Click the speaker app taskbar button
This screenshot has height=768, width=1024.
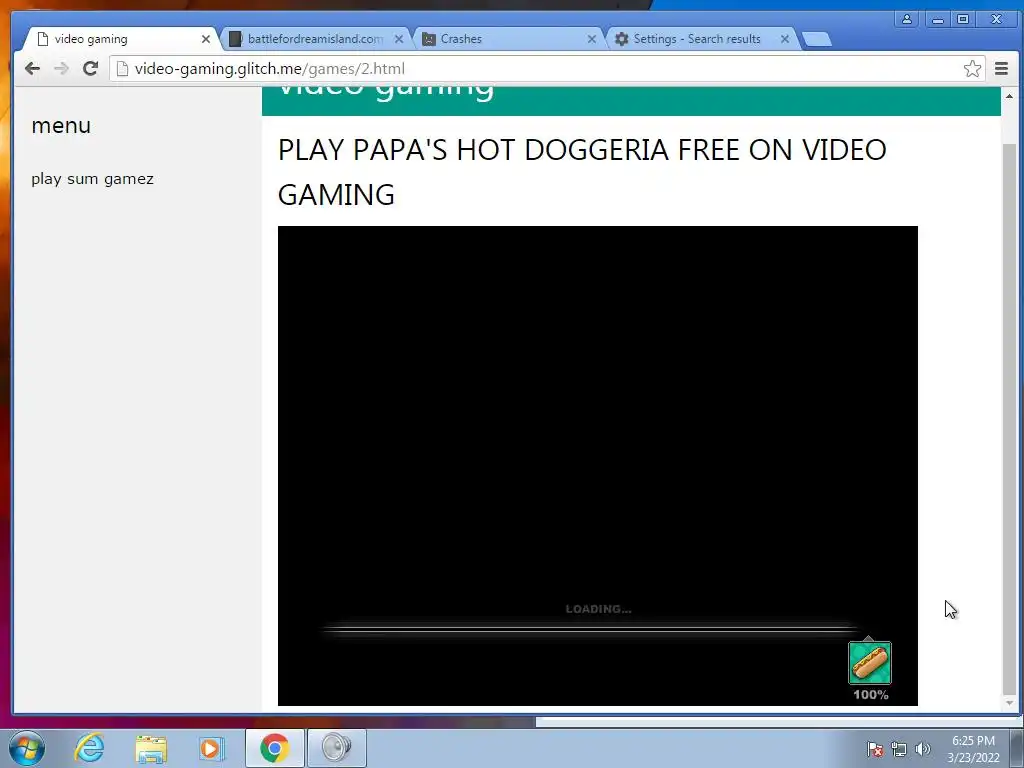[x=337, y=748]
